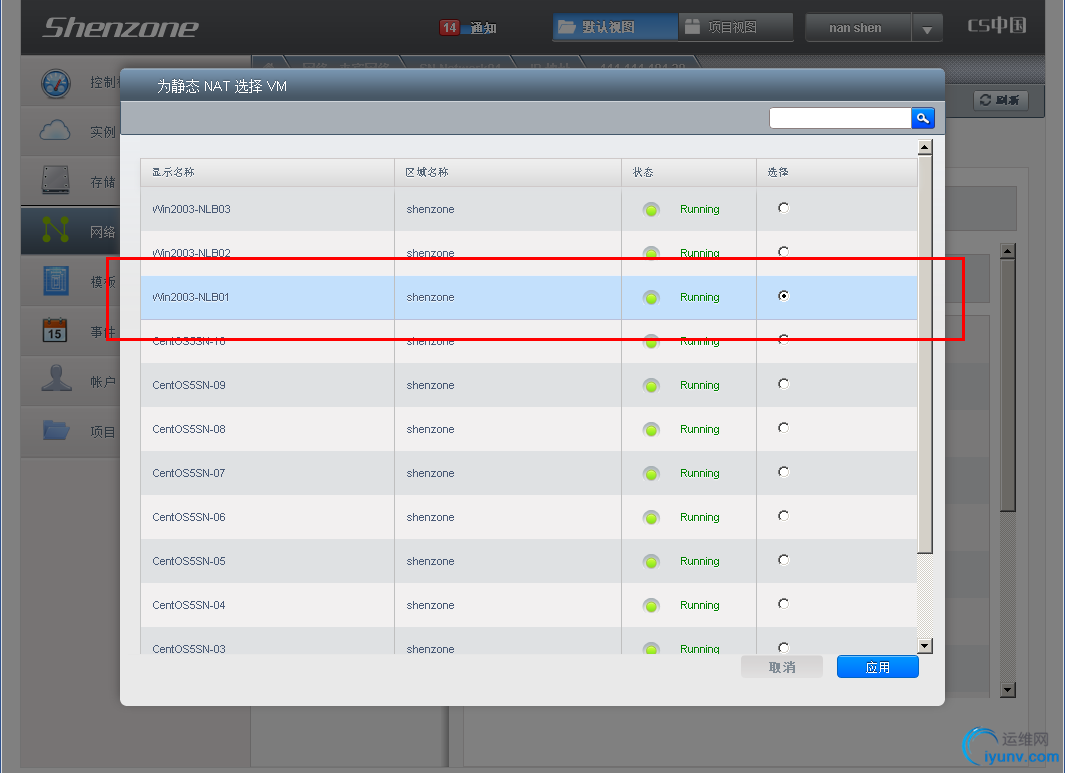Open the nan shen user dropdown arrow
This screenshot has width=1065, height=773.
pyautogui.click(x=926, y=29)
